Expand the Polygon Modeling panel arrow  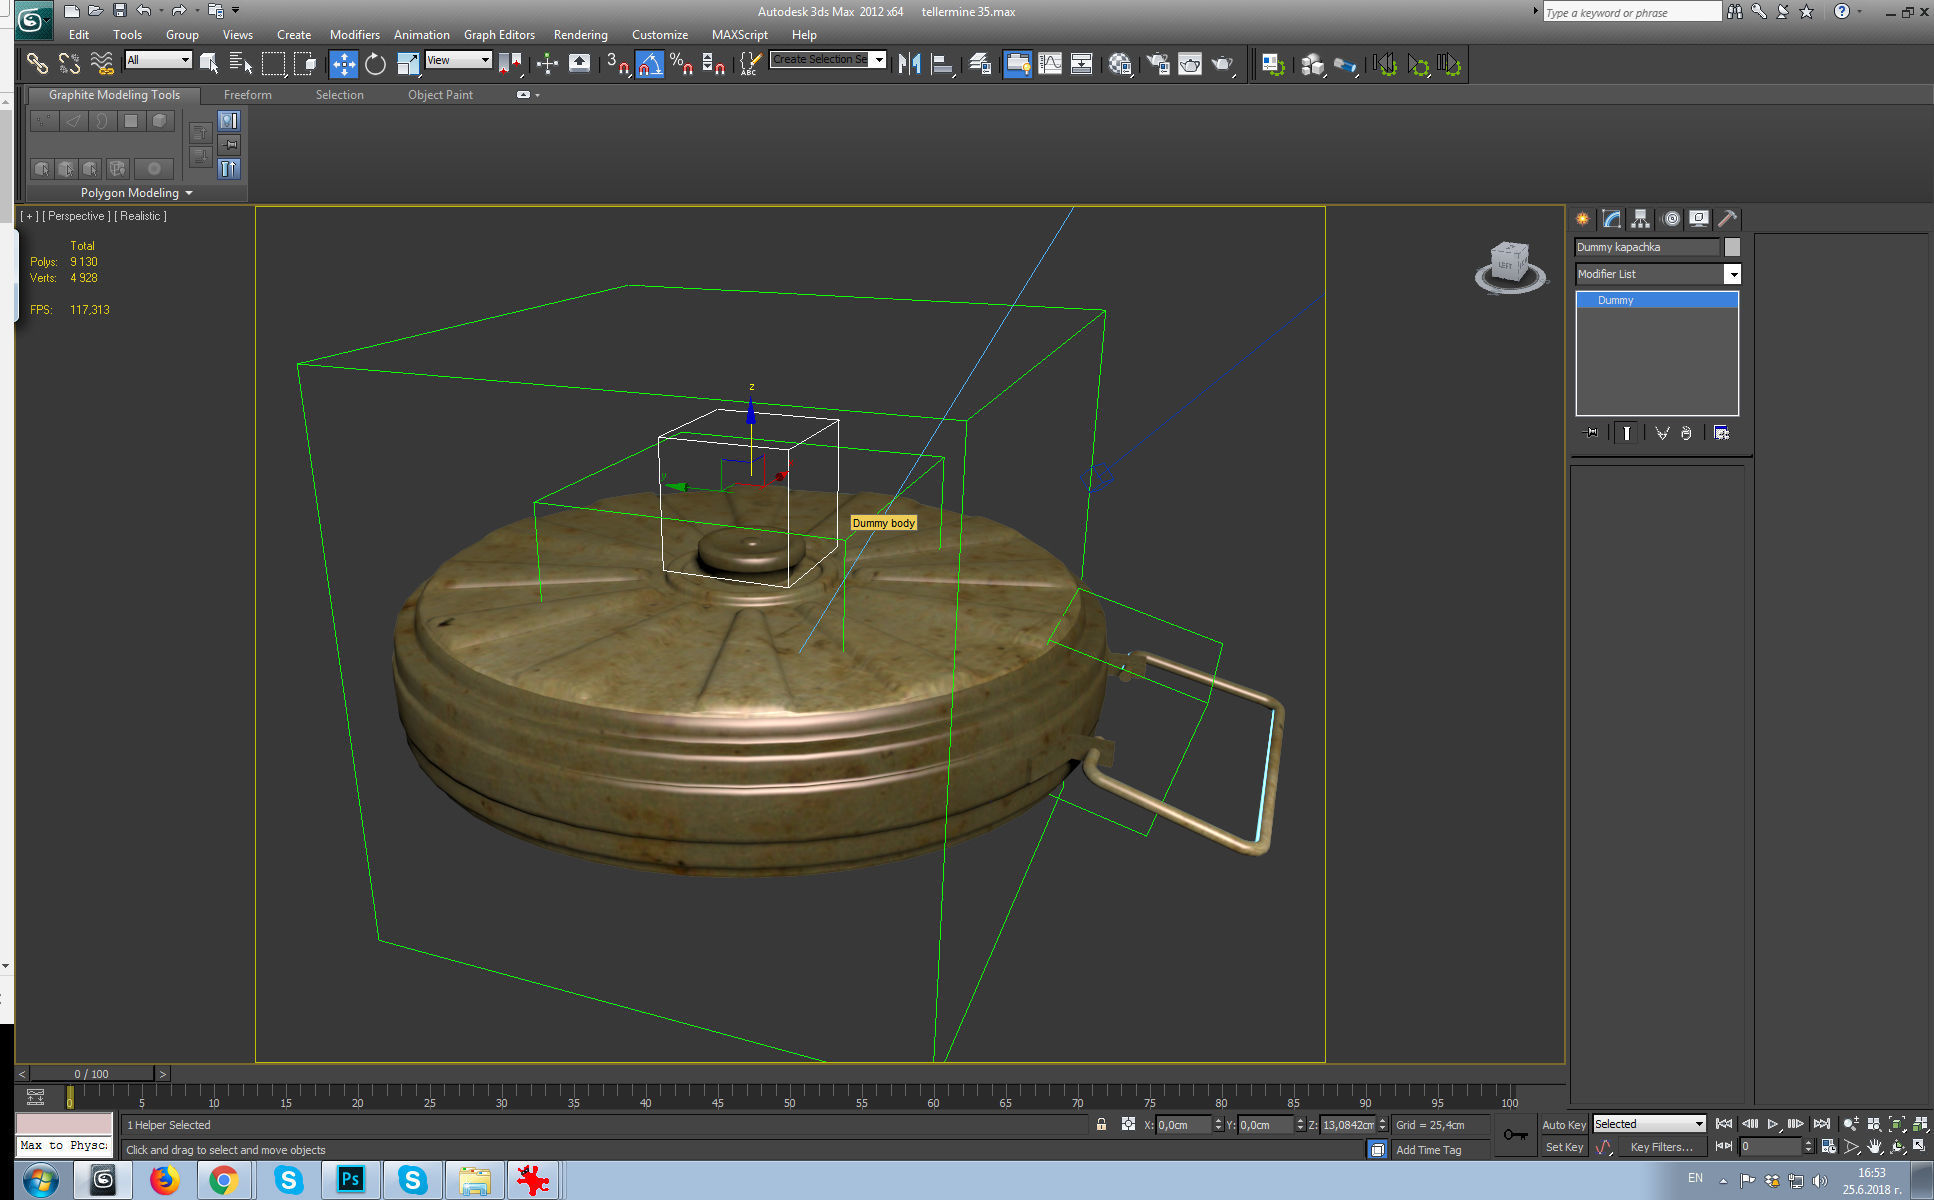pyautogui.click(x=189, y=193)
